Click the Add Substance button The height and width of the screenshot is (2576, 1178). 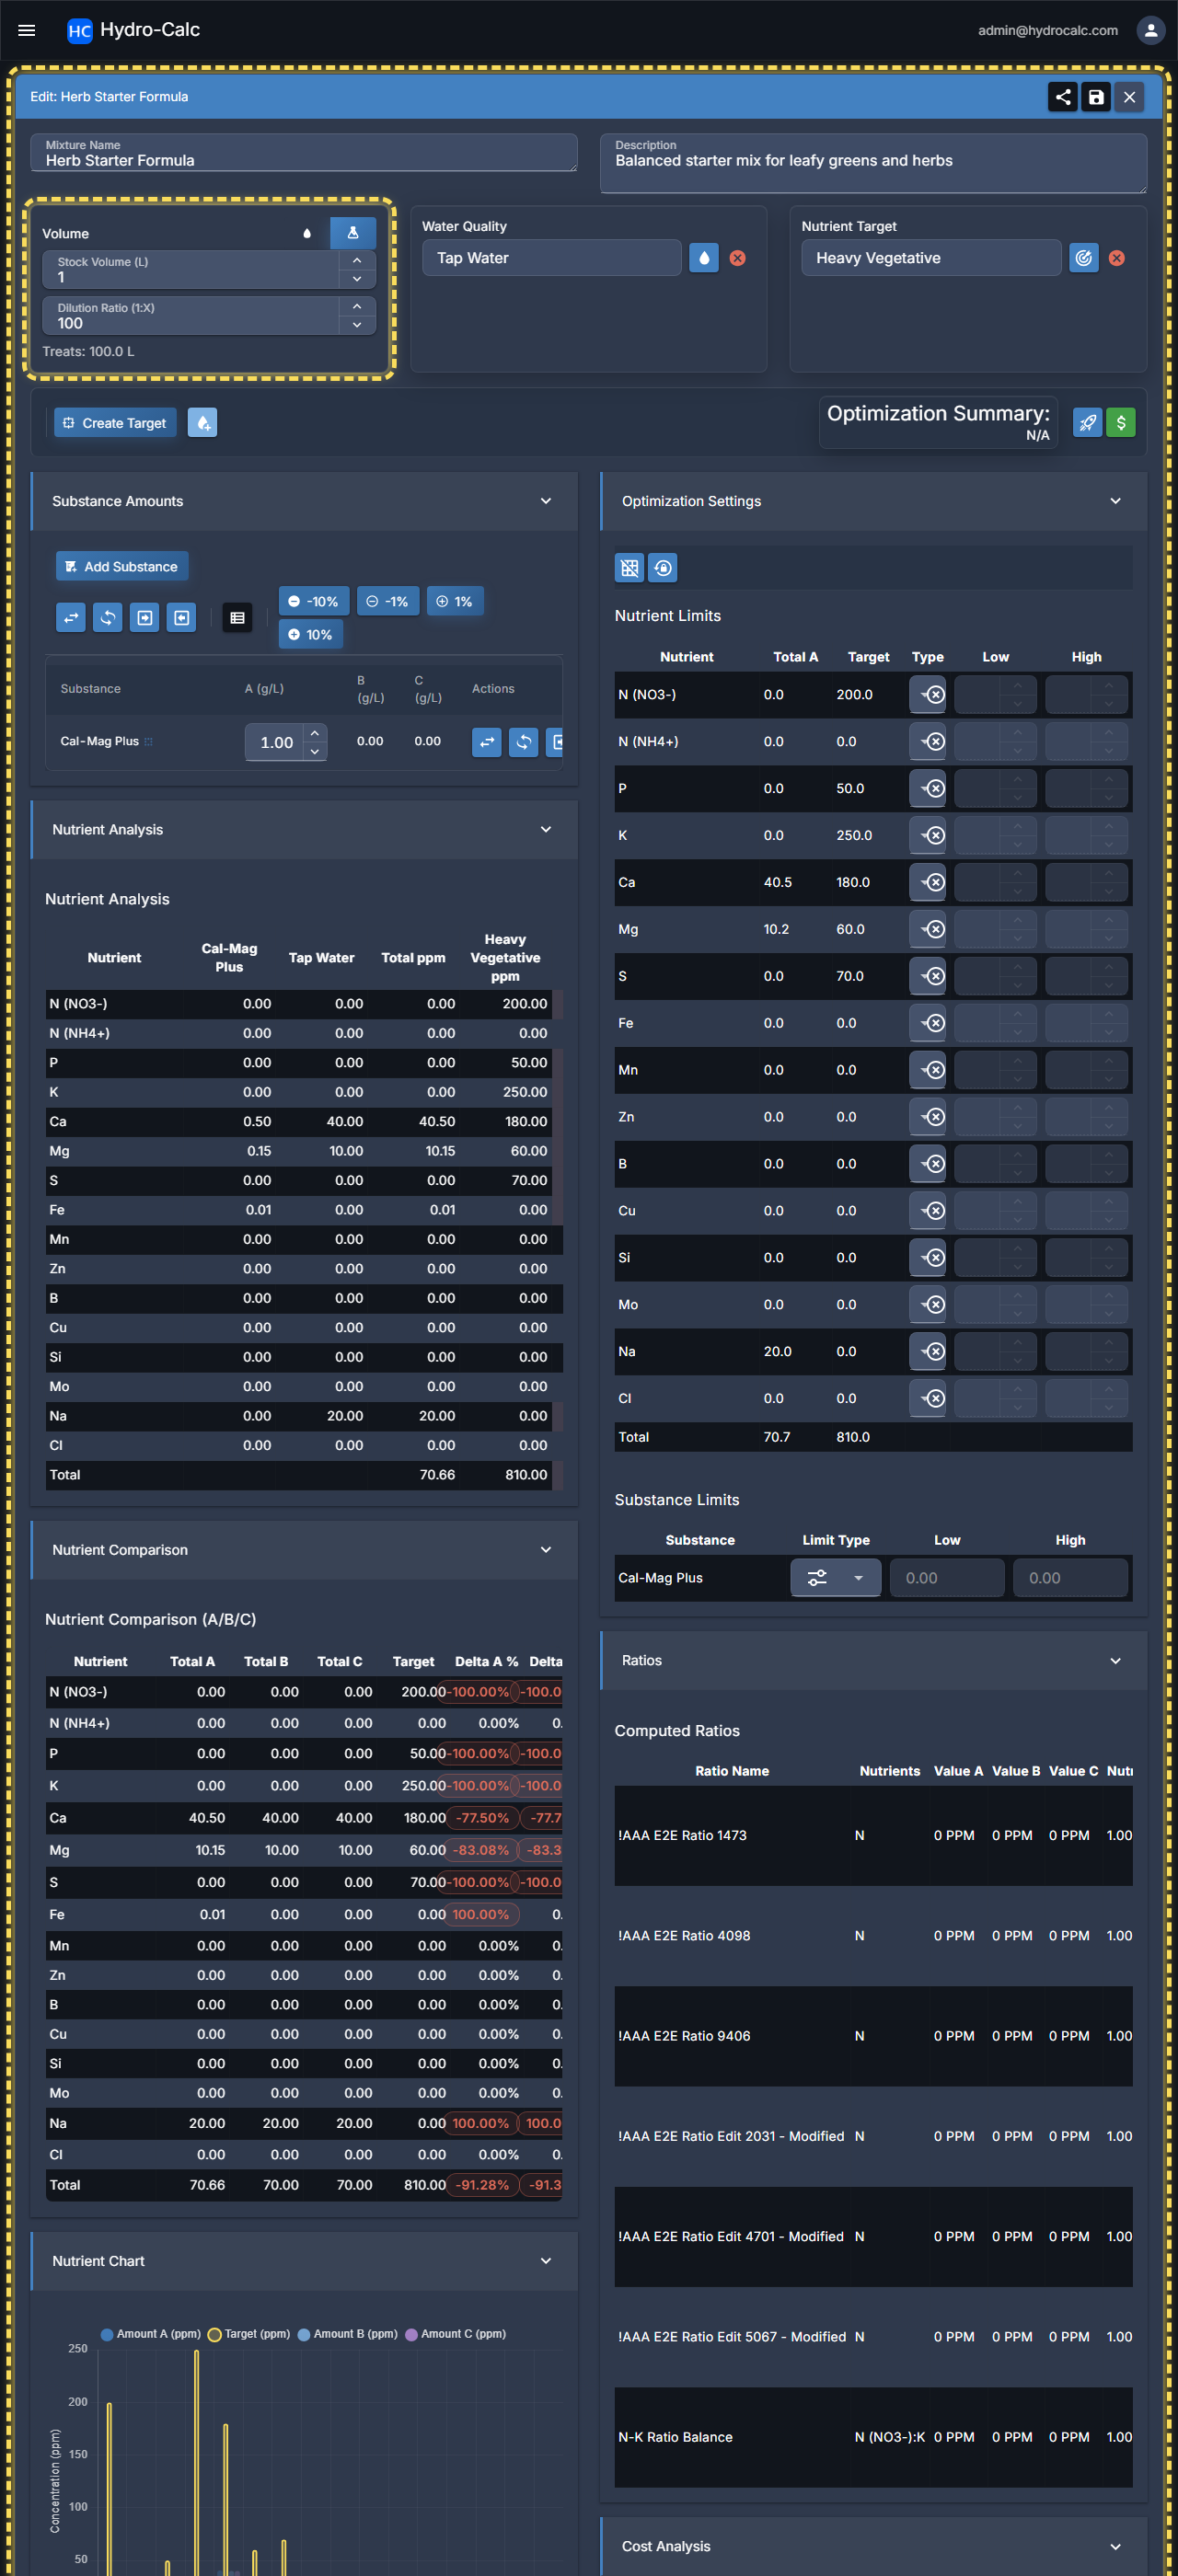point(122,566)
